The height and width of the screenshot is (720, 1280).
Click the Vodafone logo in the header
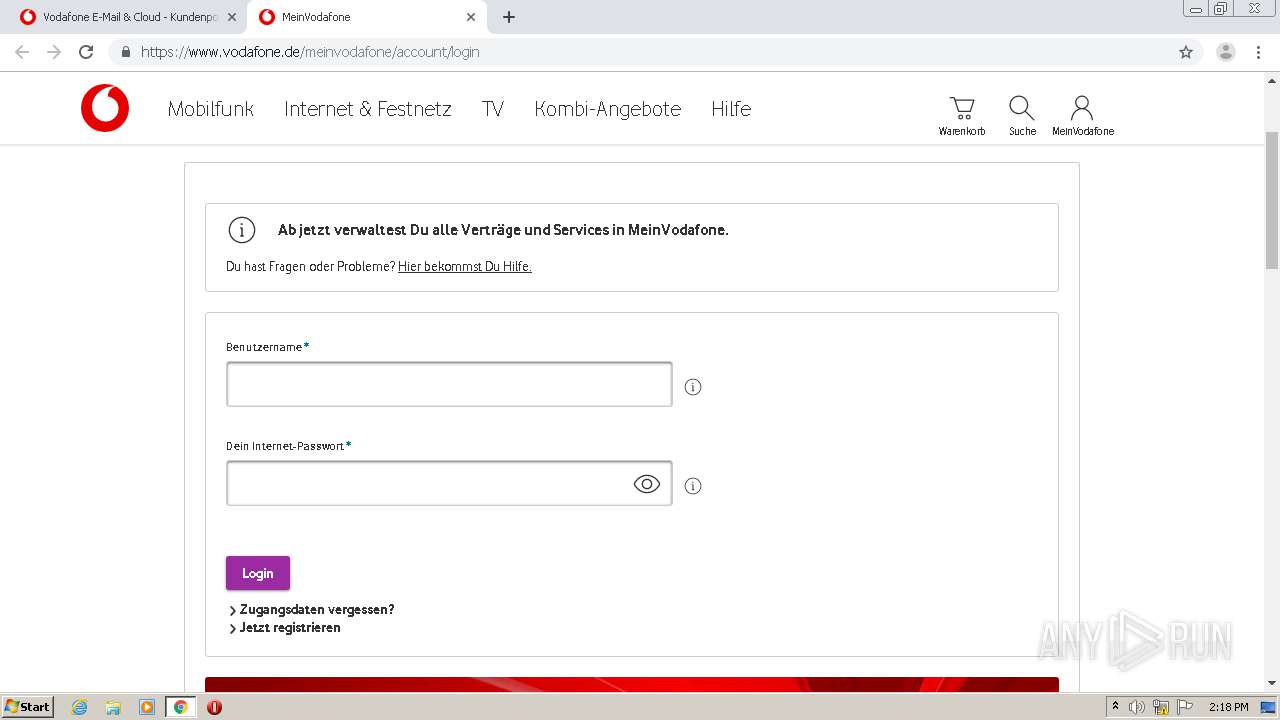tap(105, 108)
